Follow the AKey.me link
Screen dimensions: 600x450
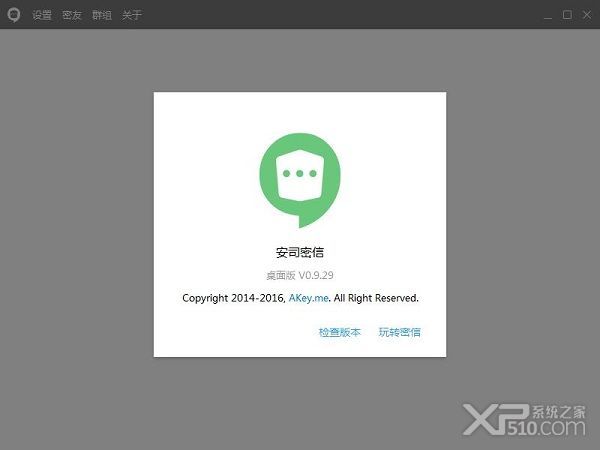click(x=308, y=298)
